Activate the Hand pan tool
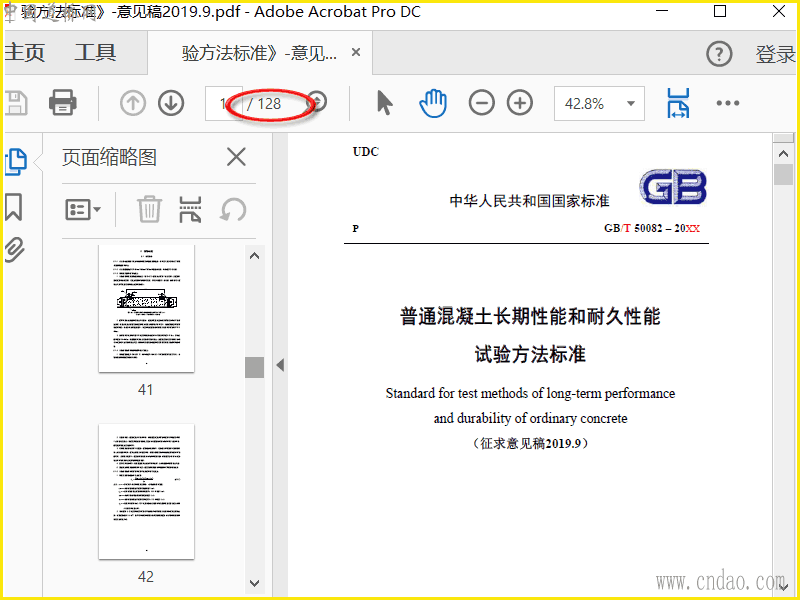This screenshot has width=800, height=600. tap(433, 103)
